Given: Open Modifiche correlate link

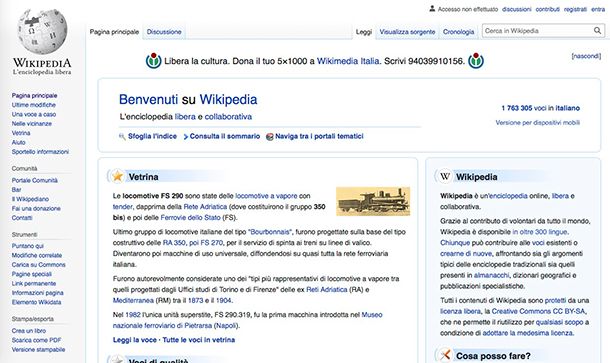Looking at the screenshot, I should click(x=37, y=255).
